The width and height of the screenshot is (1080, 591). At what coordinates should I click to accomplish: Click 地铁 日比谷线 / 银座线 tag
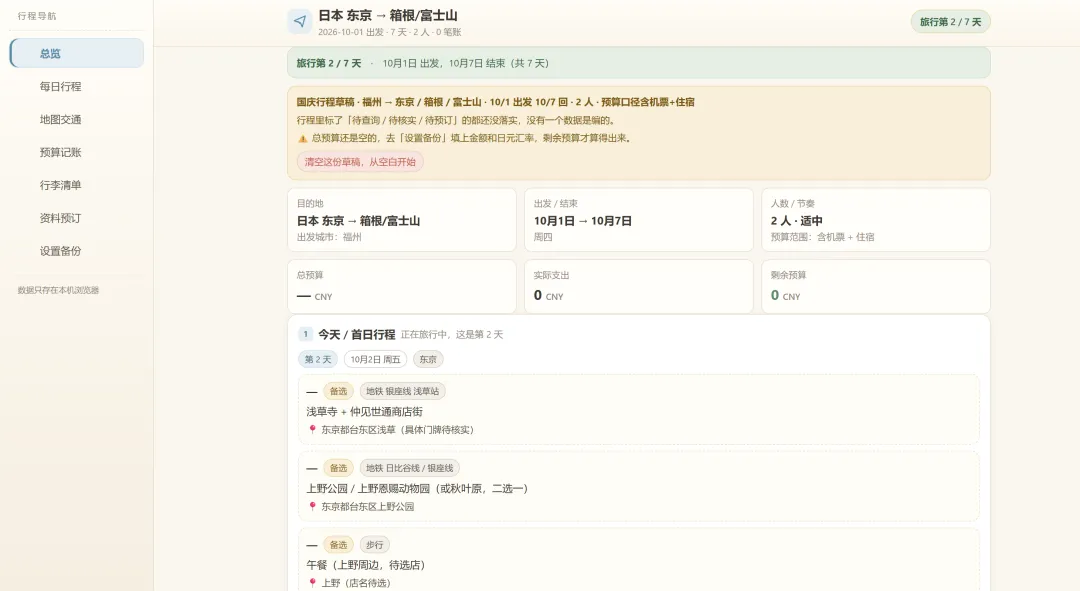click(409, 468)
